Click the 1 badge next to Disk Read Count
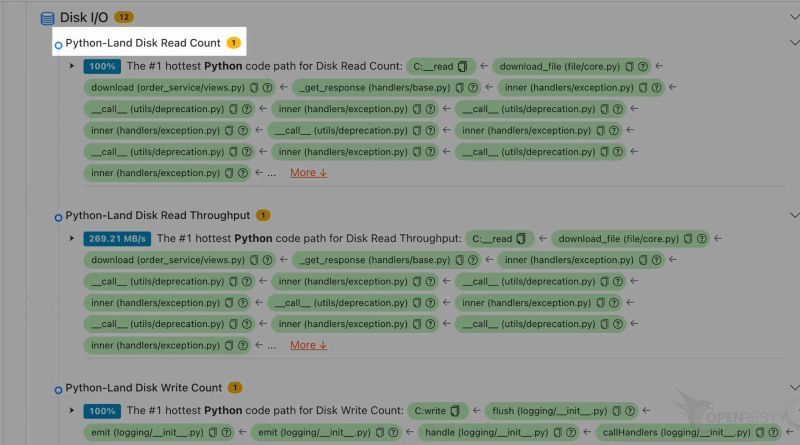800x445 pixels. [234, 43]
